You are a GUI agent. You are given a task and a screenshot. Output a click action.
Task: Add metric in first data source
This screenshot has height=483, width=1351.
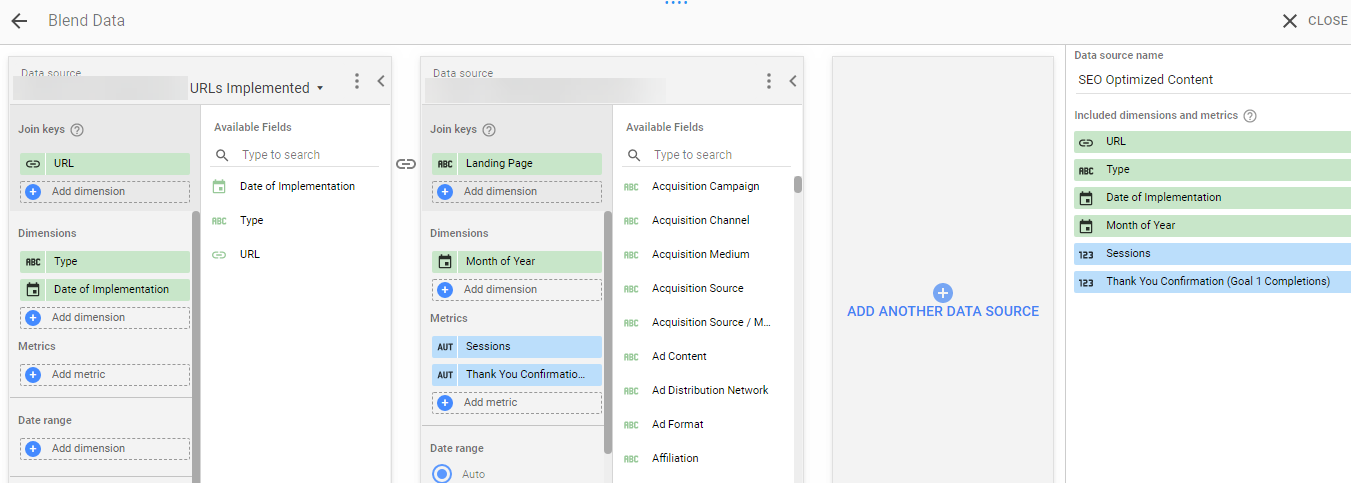tap(105, 375)
